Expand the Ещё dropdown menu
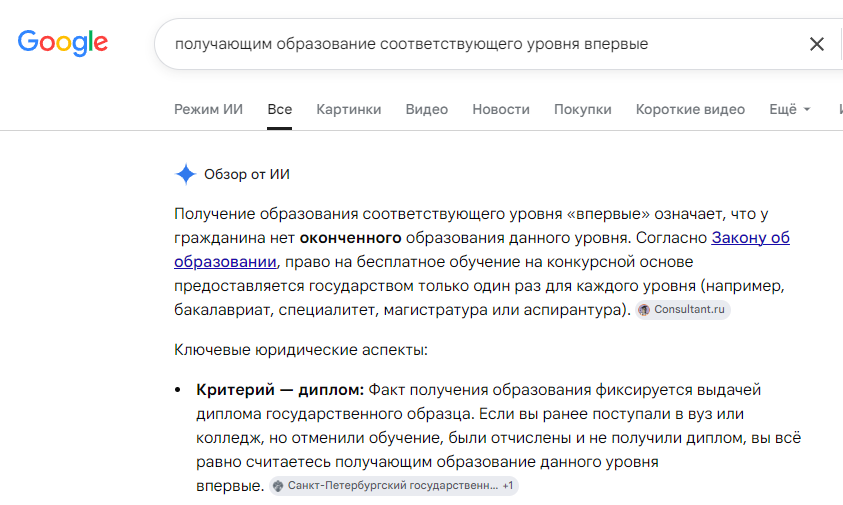This screenshot has width=843, height=505. click(x=789, y=109)
